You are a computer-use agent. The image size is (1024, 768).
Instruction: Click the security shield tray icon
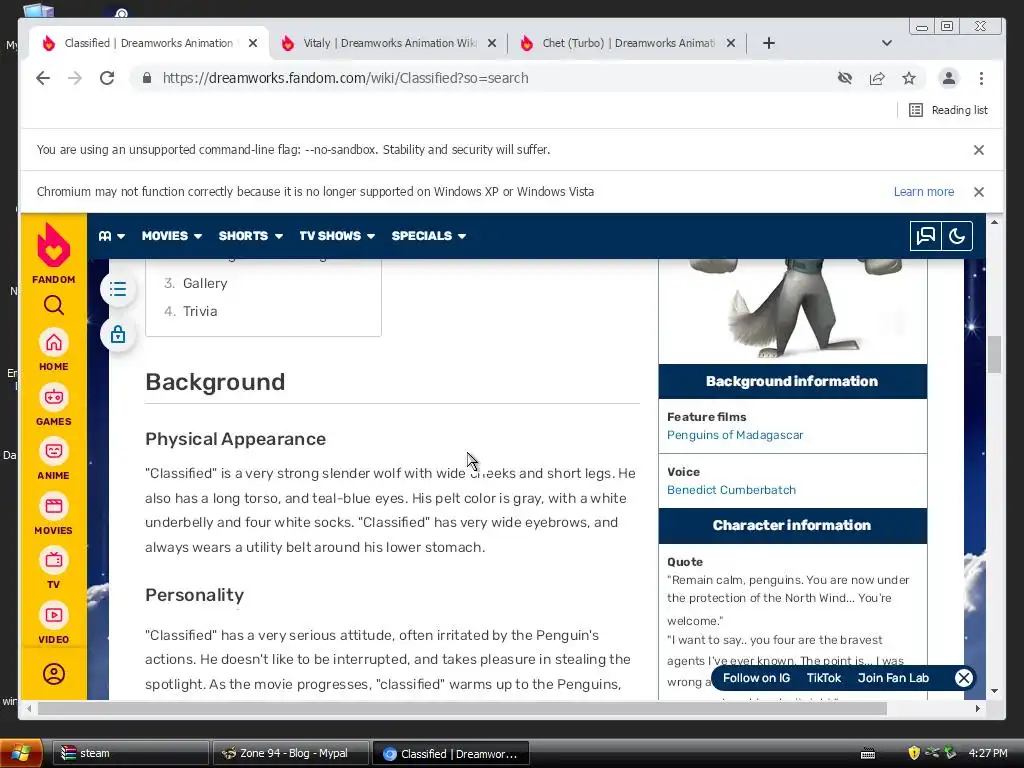tap(914, 753)
